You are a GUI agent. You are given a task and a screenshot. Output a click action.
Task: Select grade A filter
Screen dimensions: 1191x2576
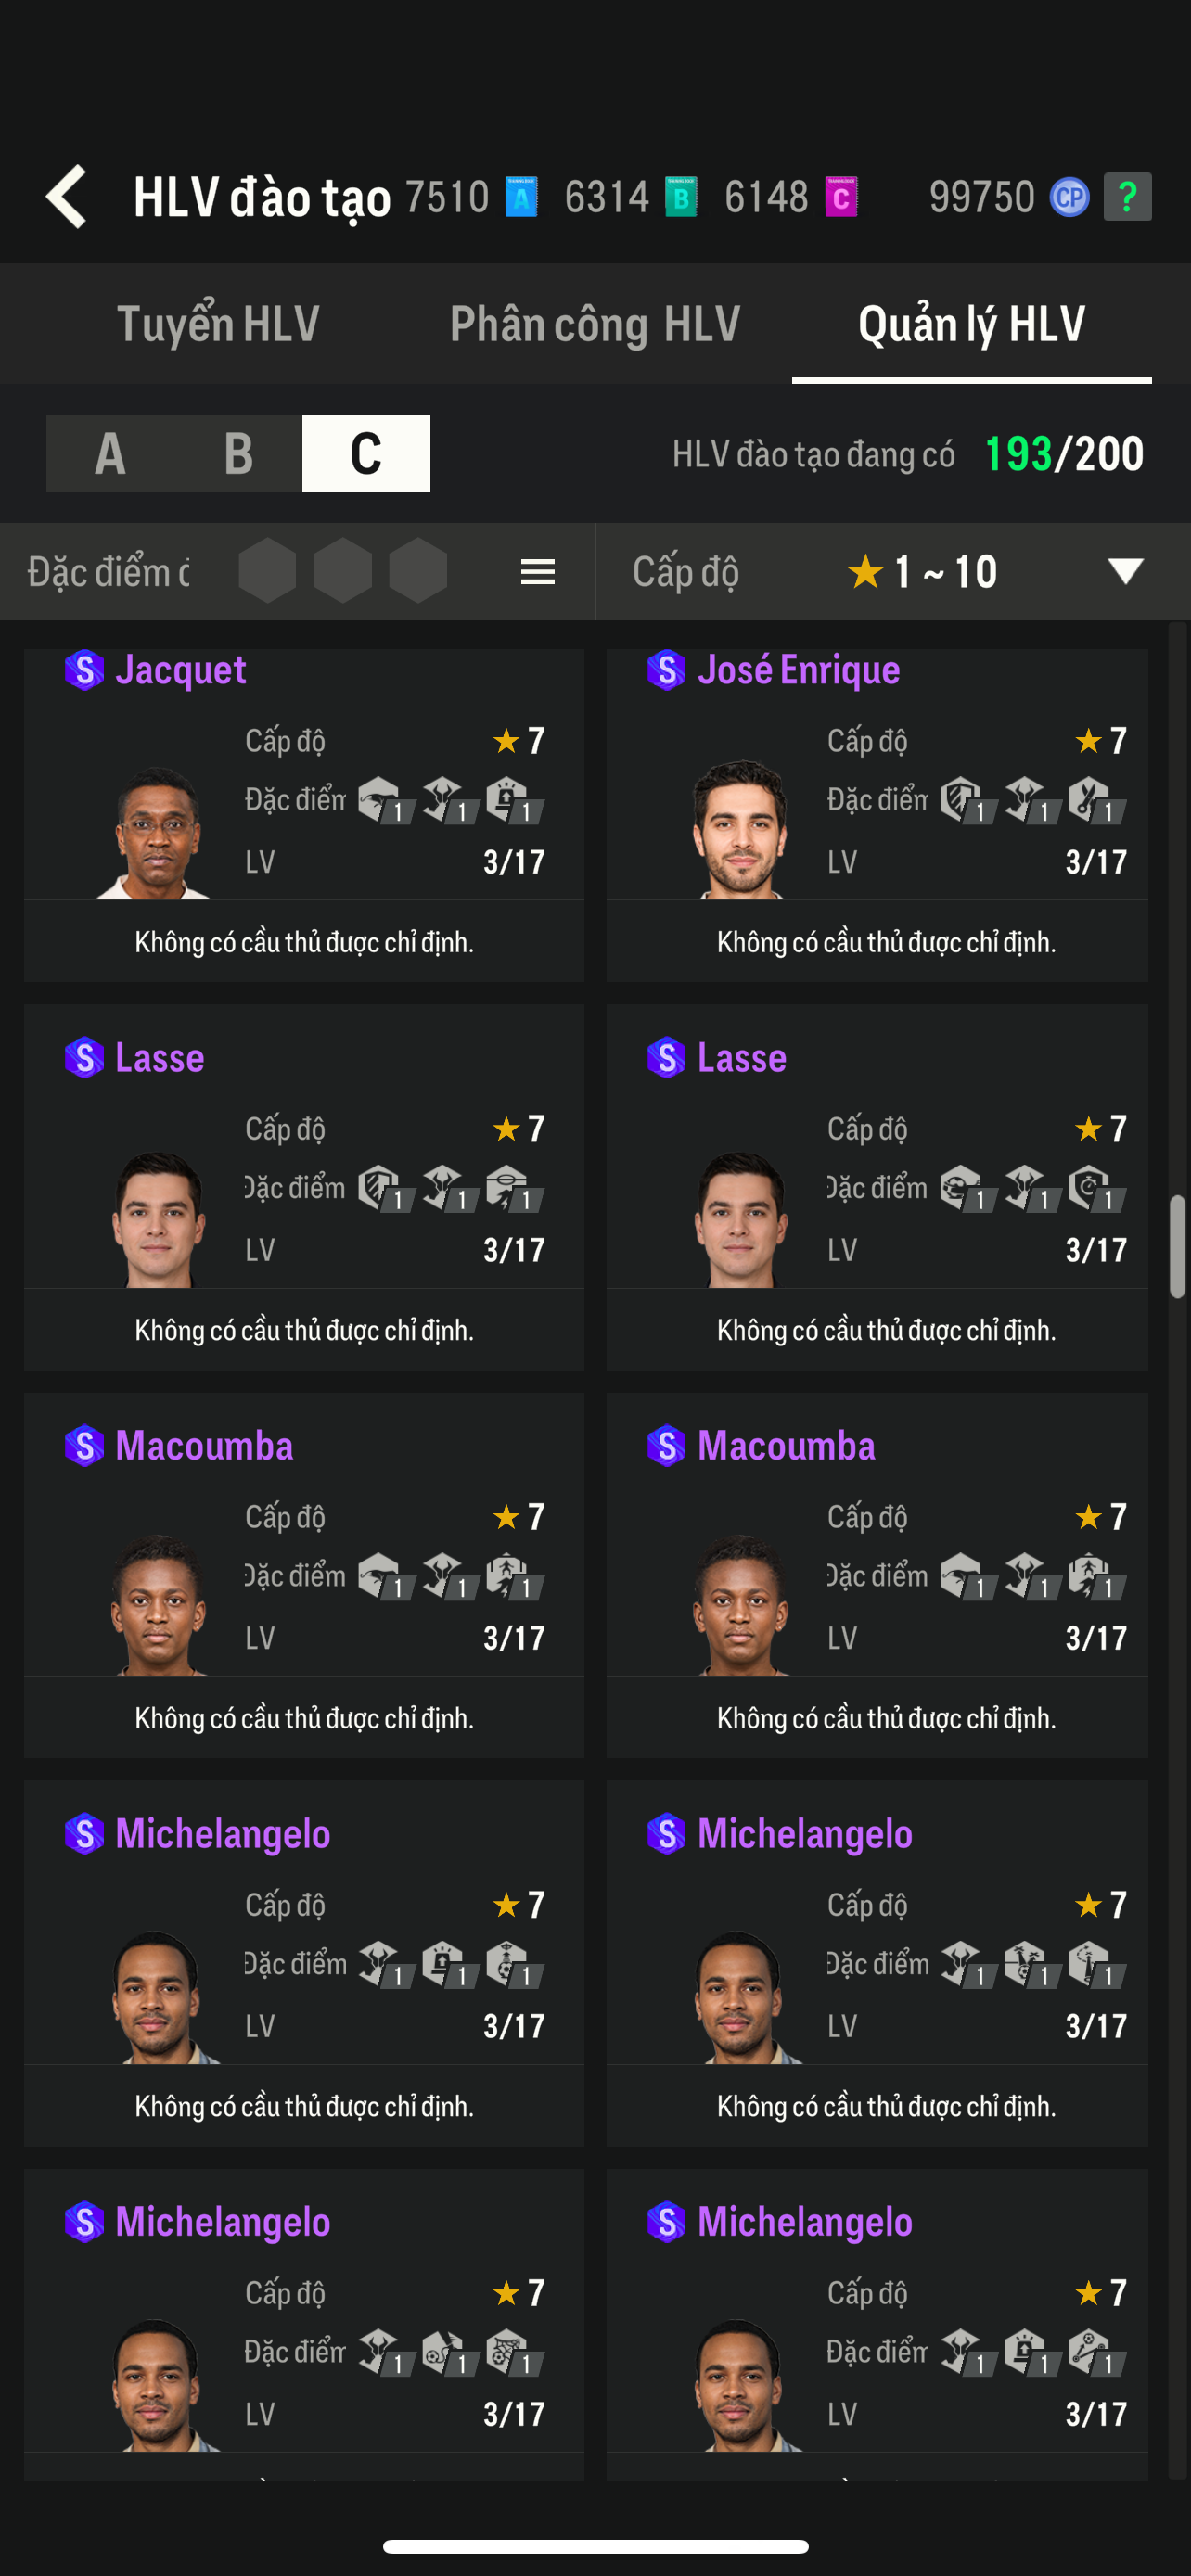[110, 454]
